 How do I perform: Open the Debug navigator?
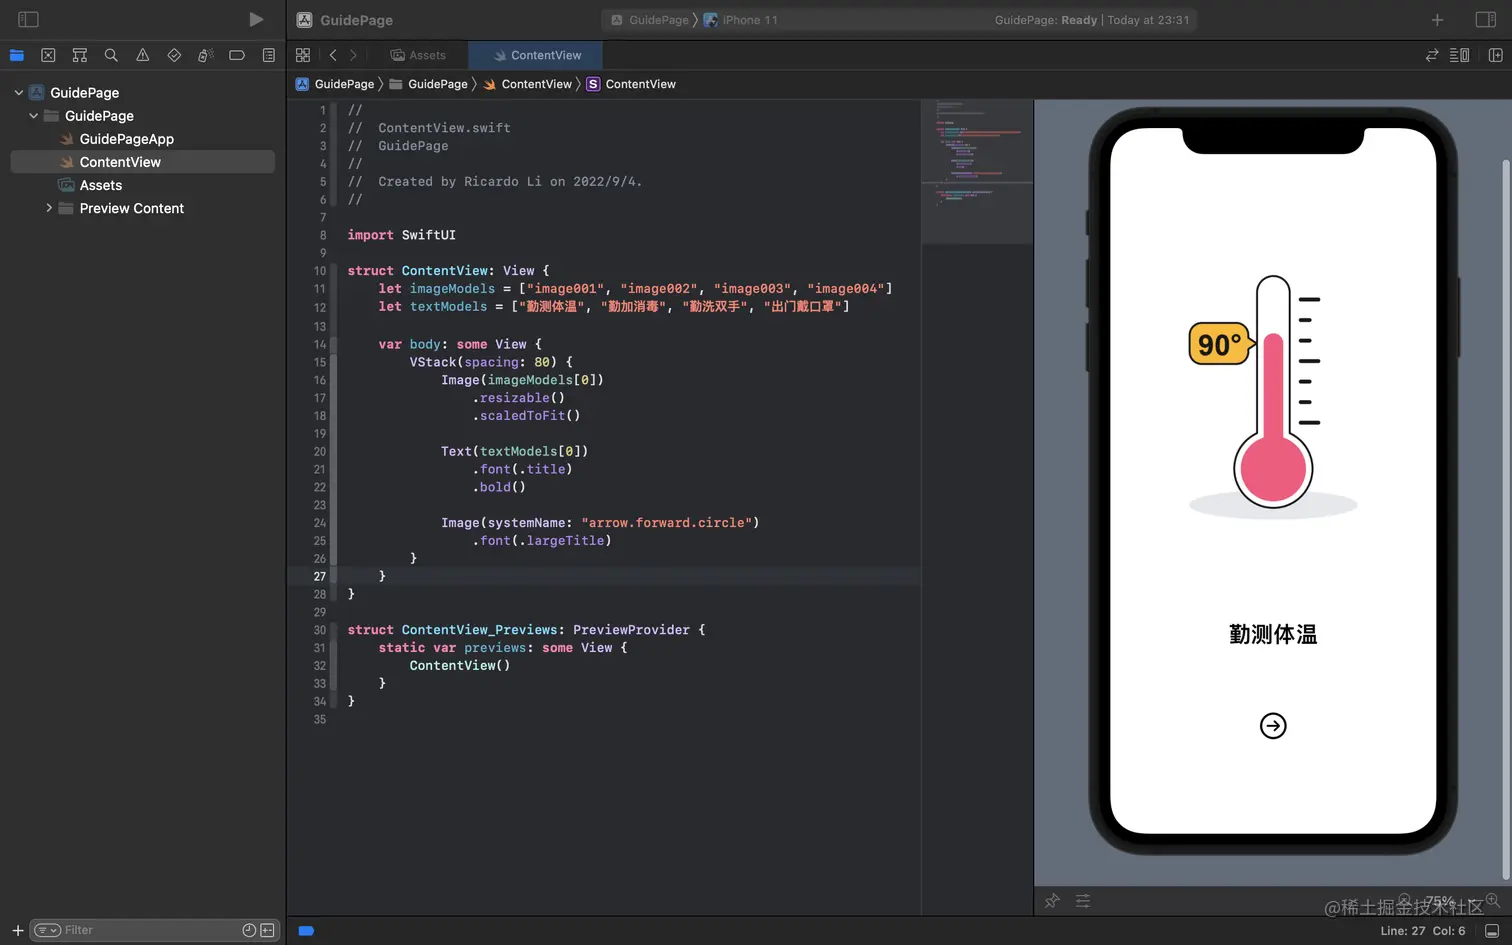(206, 55)
